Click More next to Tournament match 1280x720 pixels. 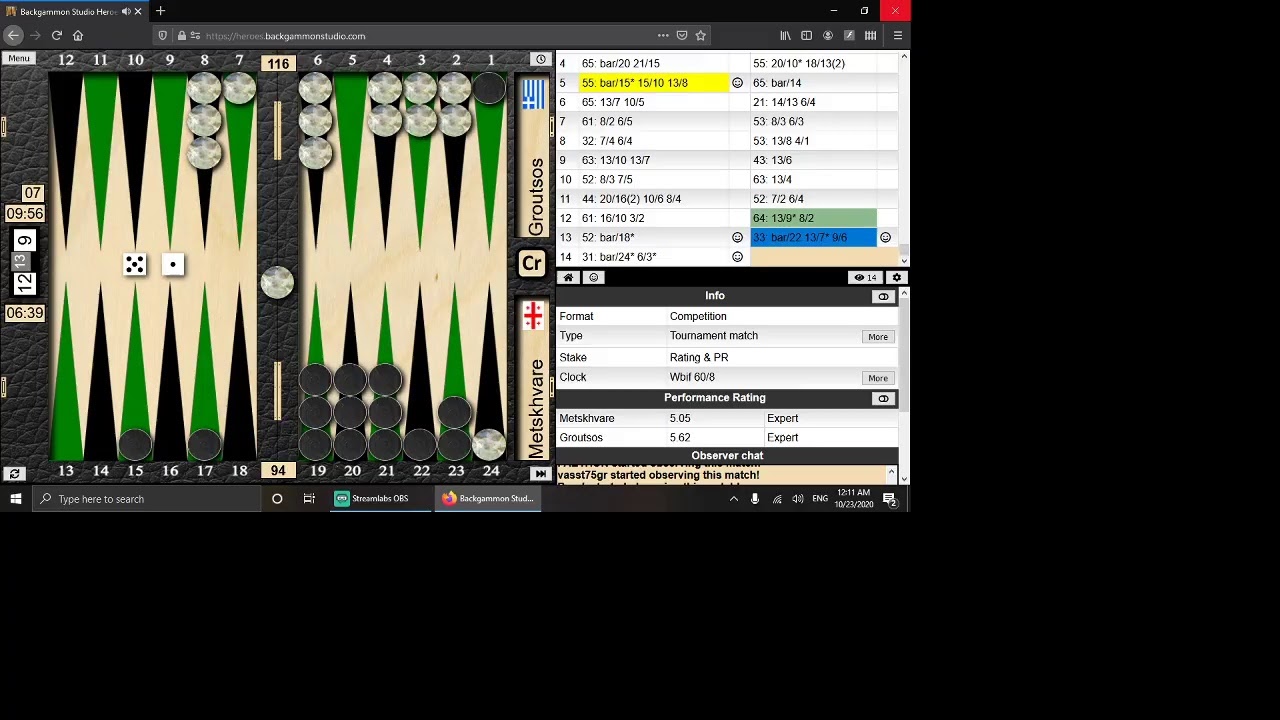click(x=878, y=337)
